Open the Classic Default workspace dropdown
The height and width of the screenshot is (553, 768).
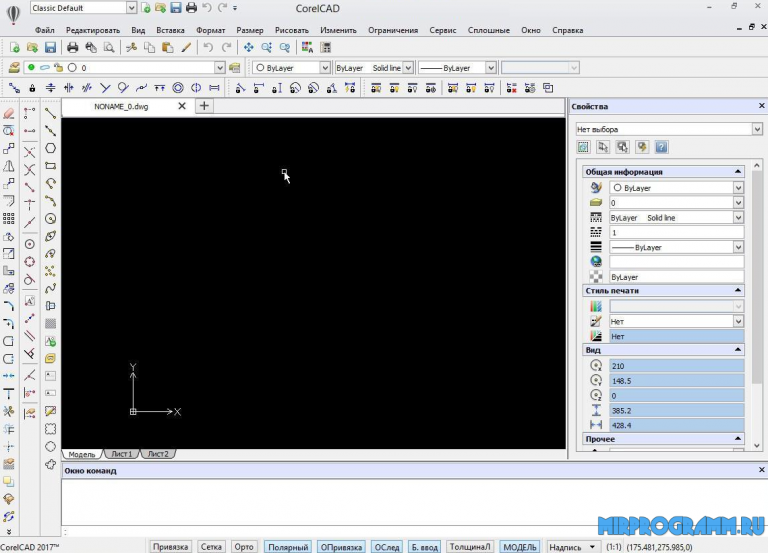132,8
